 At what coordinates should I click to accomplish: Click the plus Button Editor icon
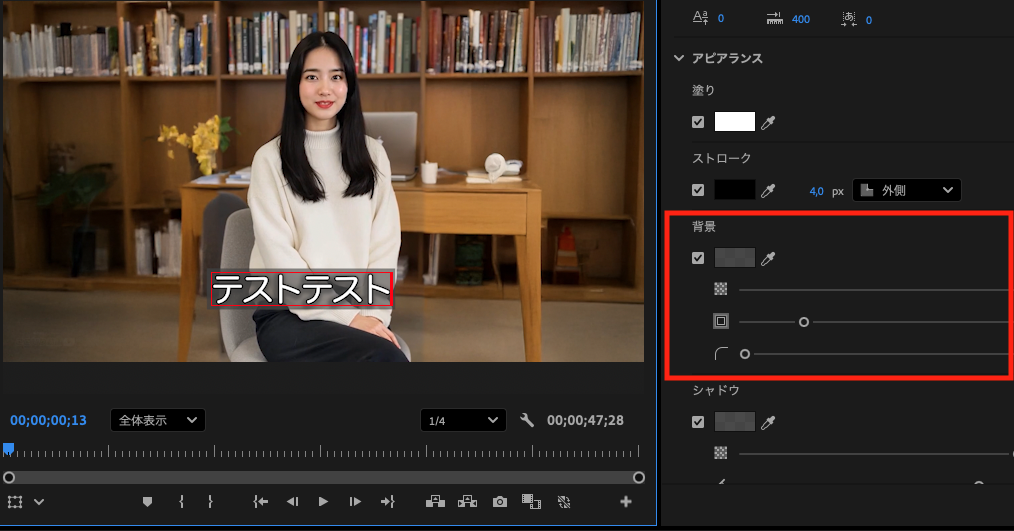click(626, 502)
